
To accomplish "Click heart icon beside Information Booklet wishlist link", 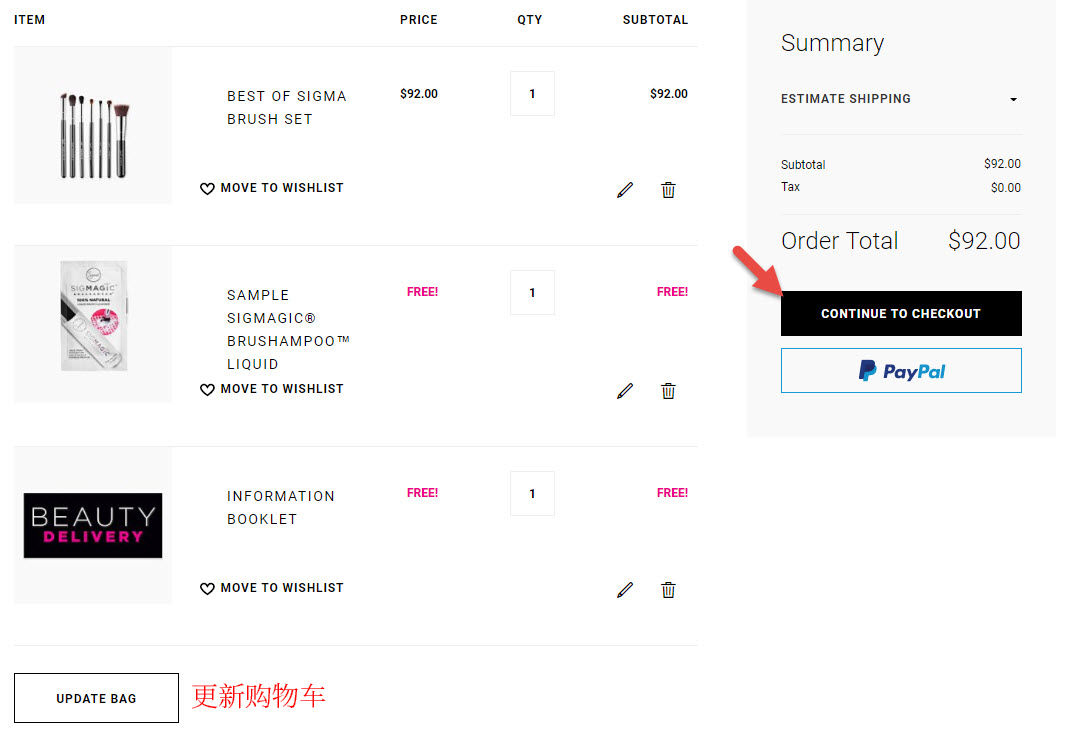I will click(x=207, y=589).
